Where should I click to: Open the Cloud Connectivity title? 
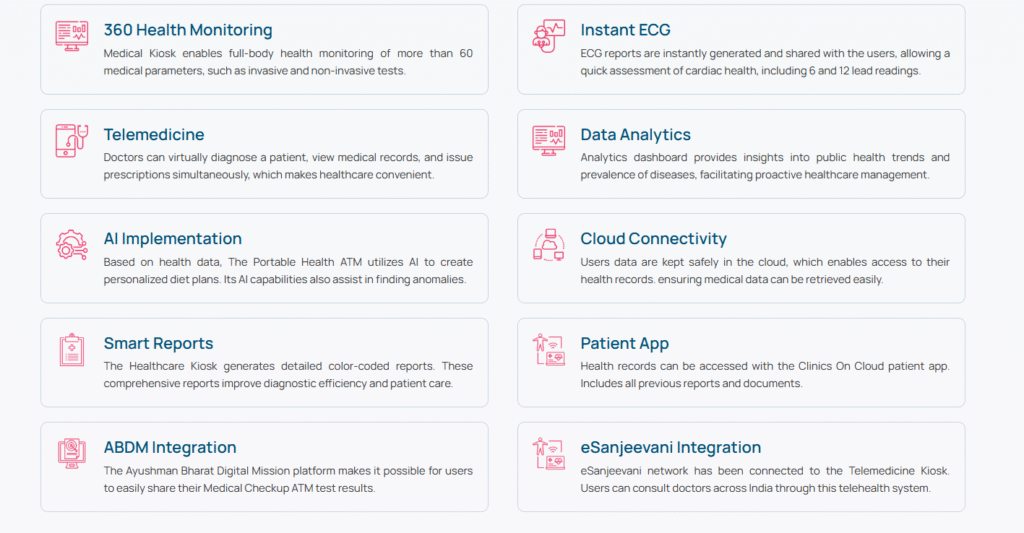click(x=653, y=239)
